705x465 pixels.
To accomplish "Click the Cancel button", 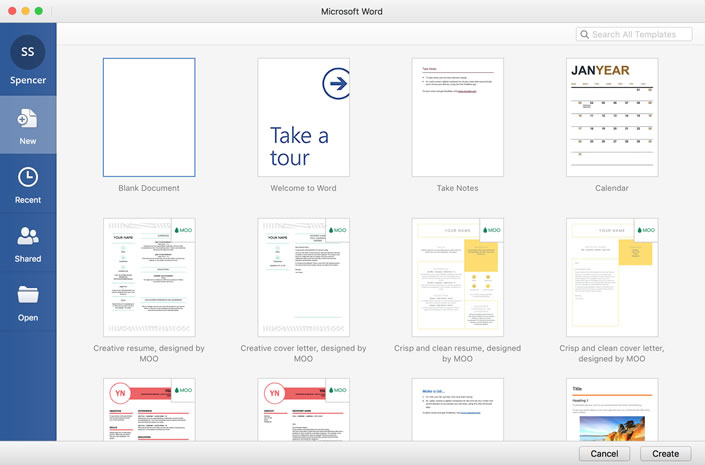I will tap(604, 454).
